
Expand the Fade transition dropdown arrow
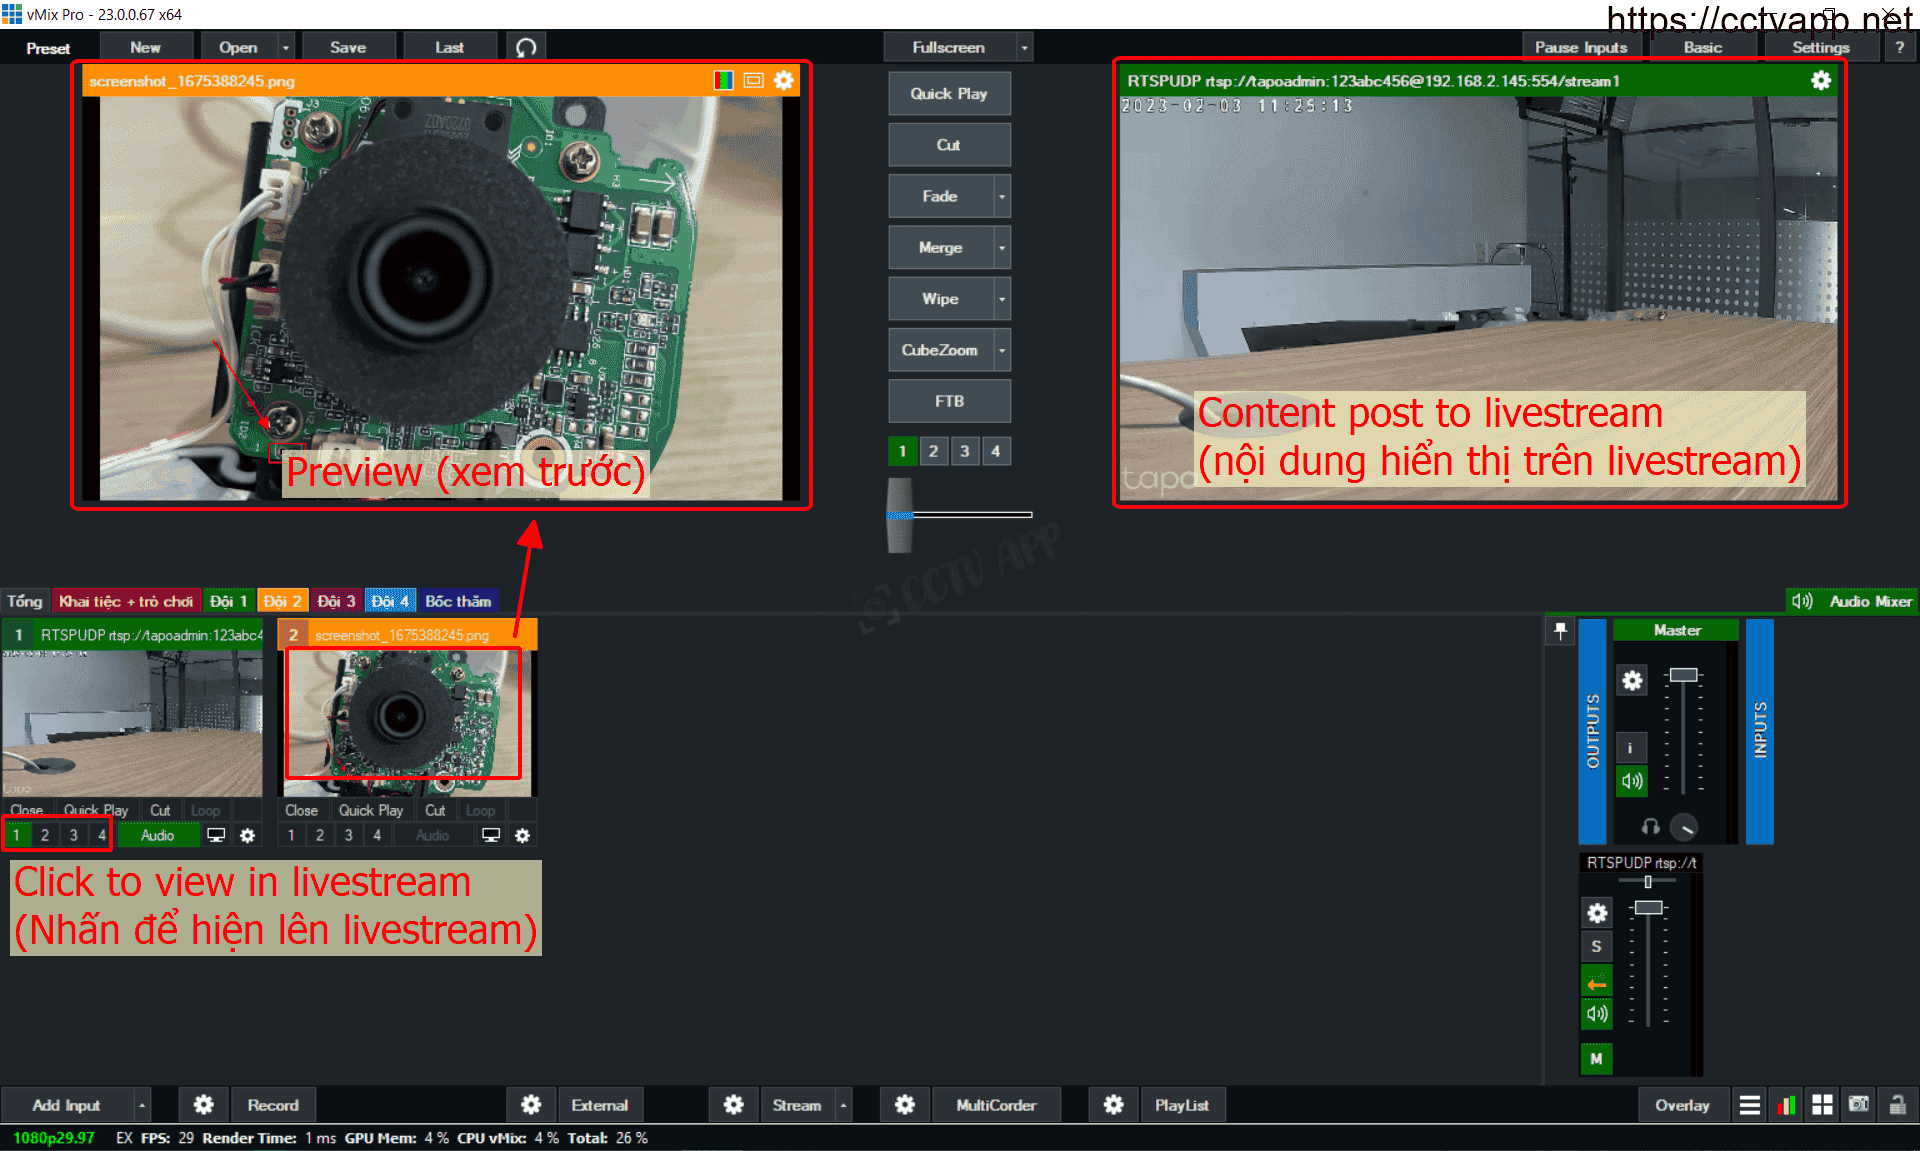(1002, 197)
